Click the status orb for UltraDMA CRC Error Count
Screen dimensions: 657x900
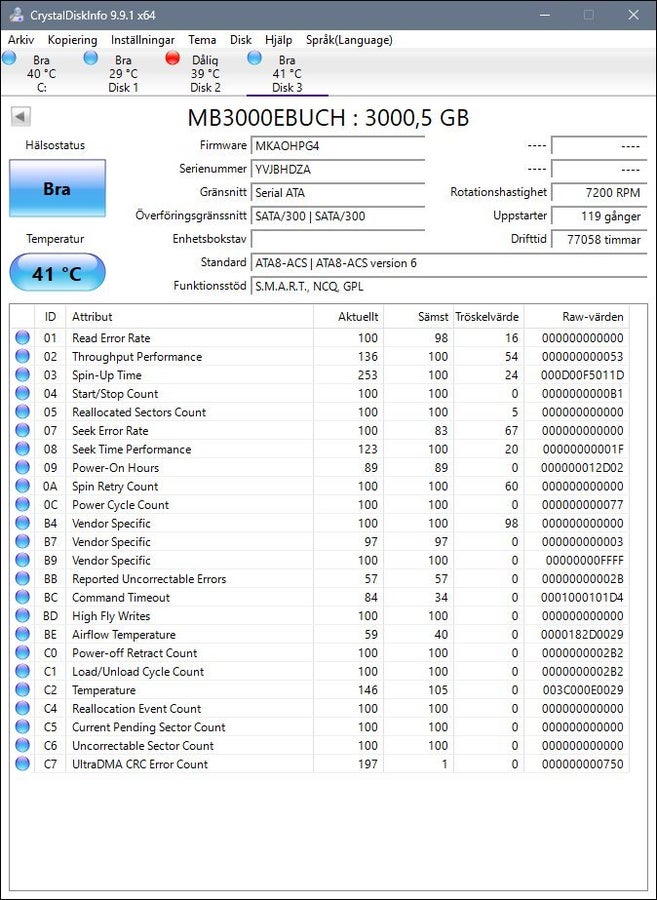coord(22,764)
